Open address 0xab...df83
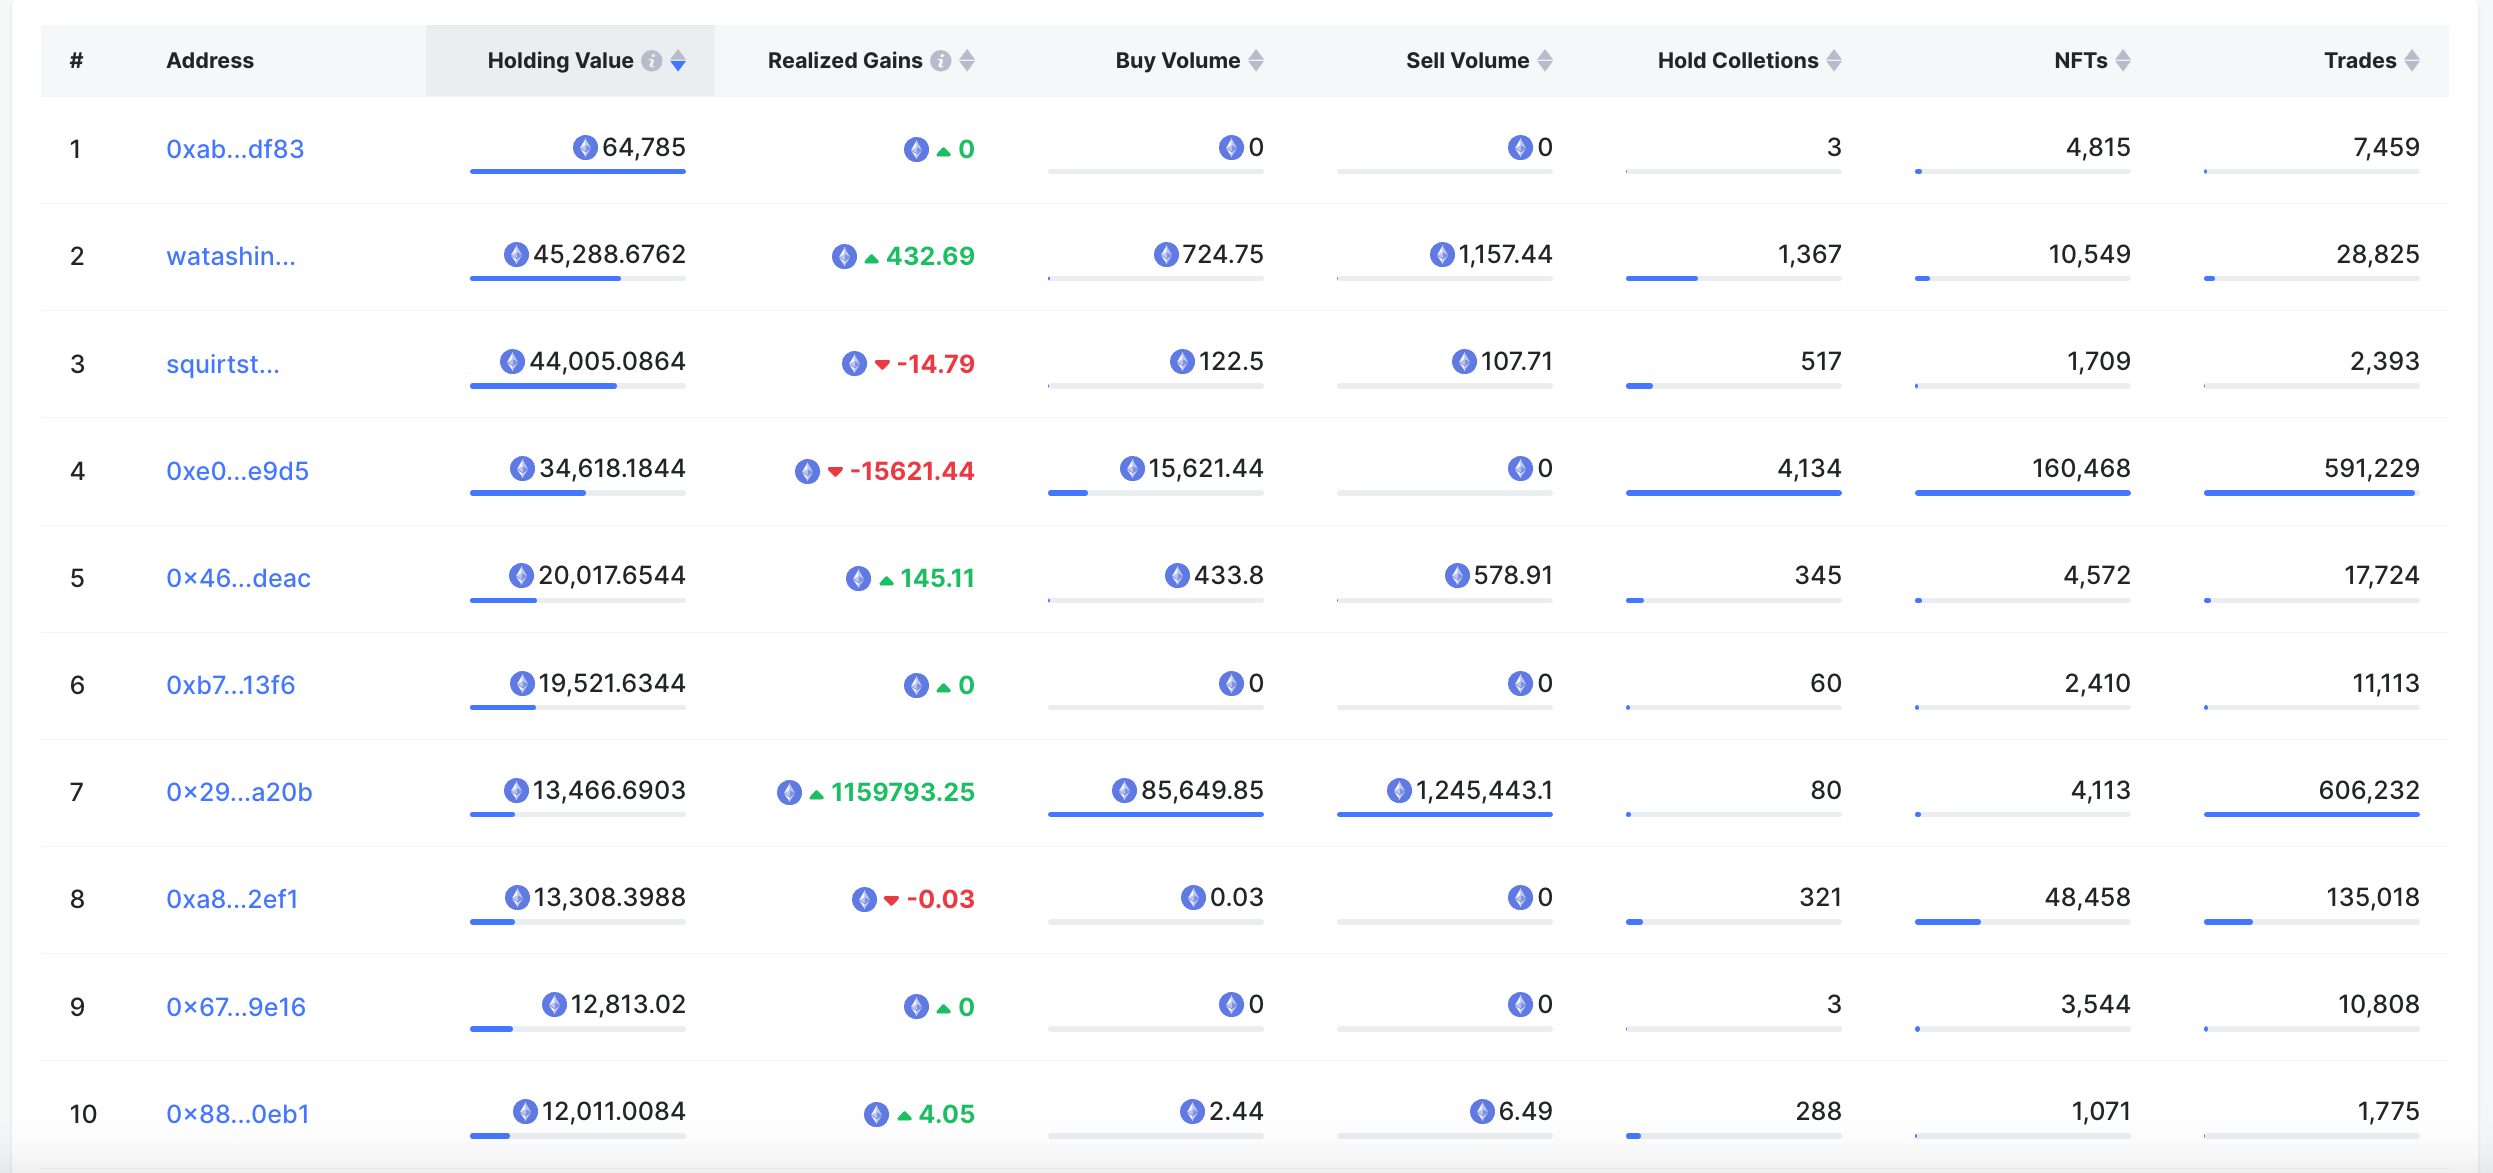 (x=235, y=149)
